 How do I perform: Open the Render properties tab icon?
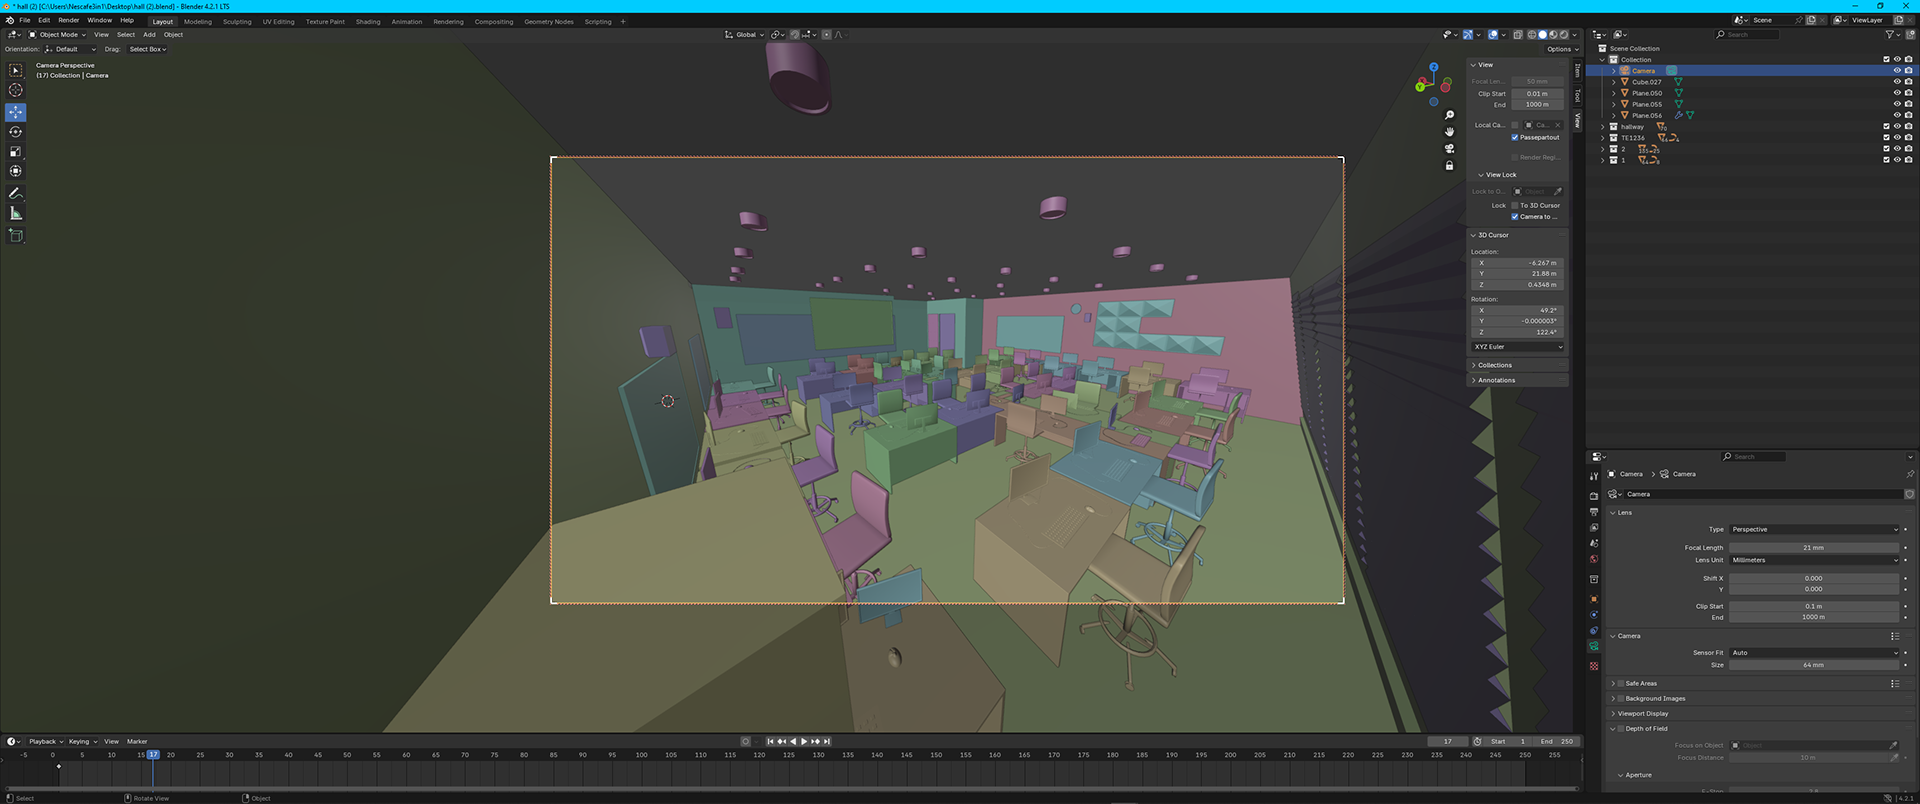coord(1594,496)
